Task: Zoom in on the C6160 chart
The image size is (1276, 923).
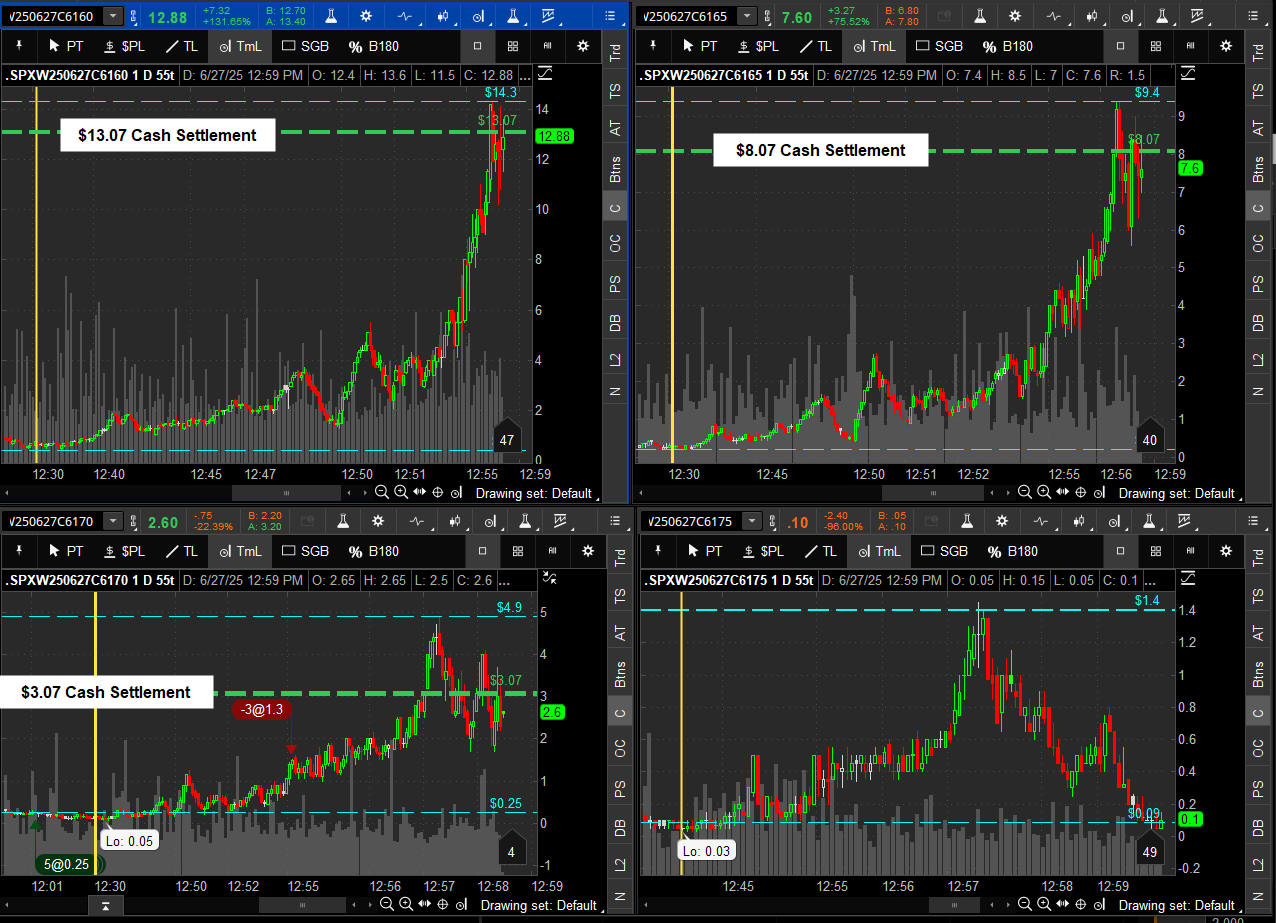Action: pyautogui.click(x=400, y=492)
